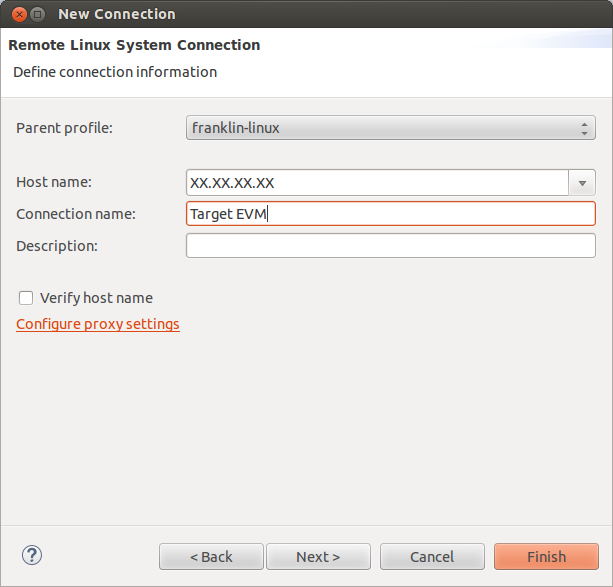Select the Host name label
The width and height of the screenshot is (613, 587).
(54, 182)
